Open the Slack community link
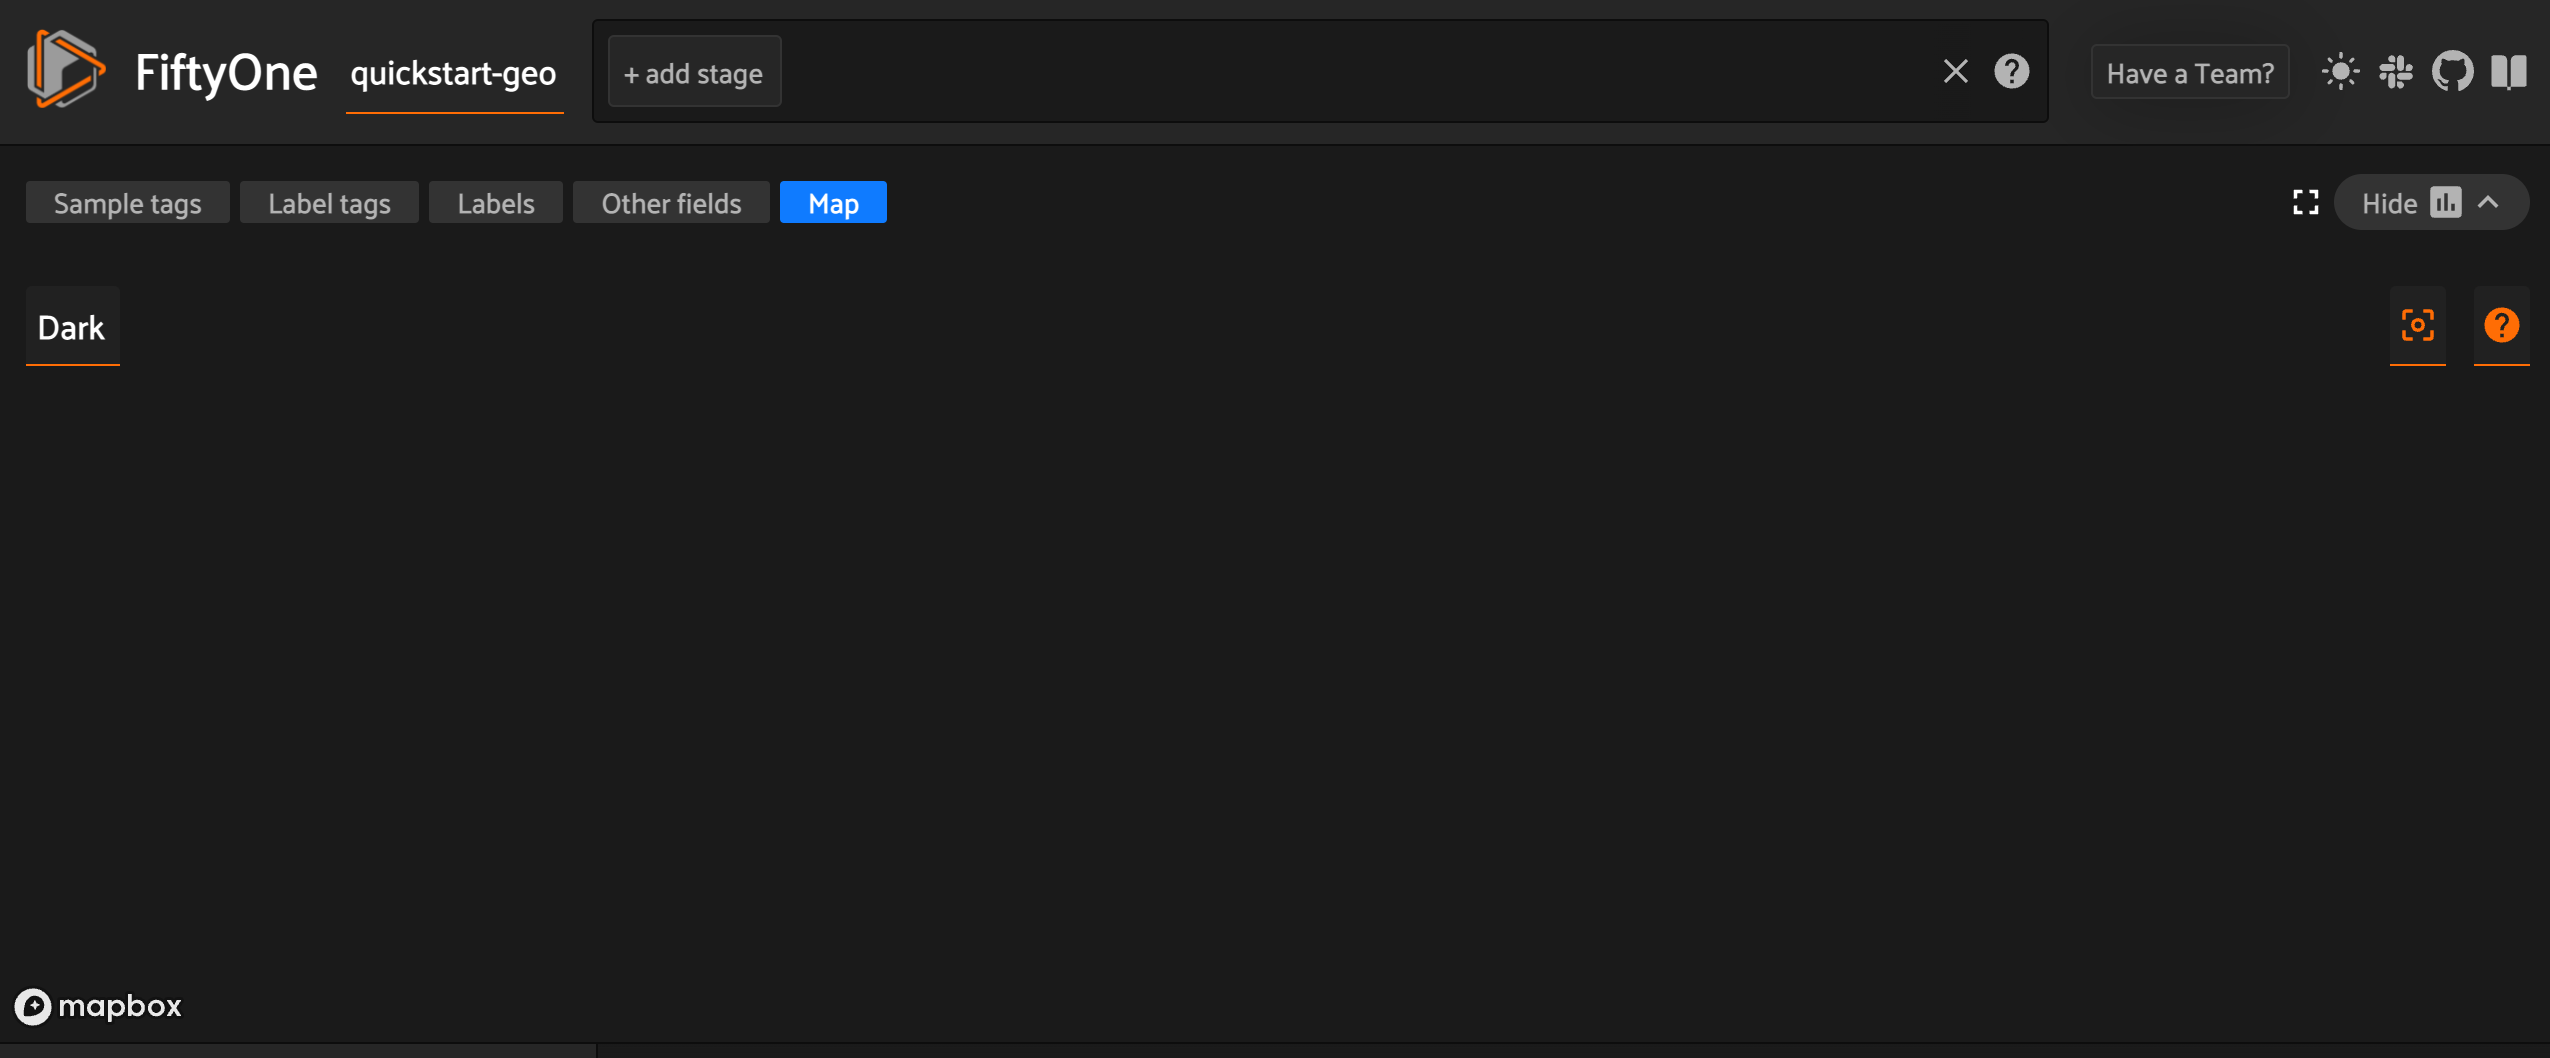 2398,71
